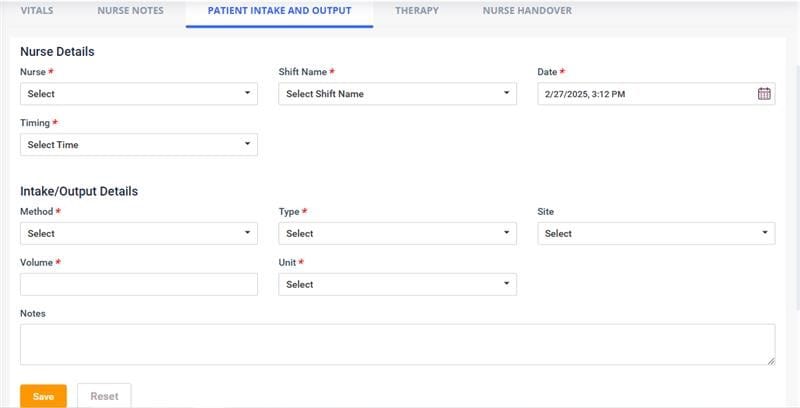Go to the Therapy tab
The image size is (800, 408).
click(416, 11)
